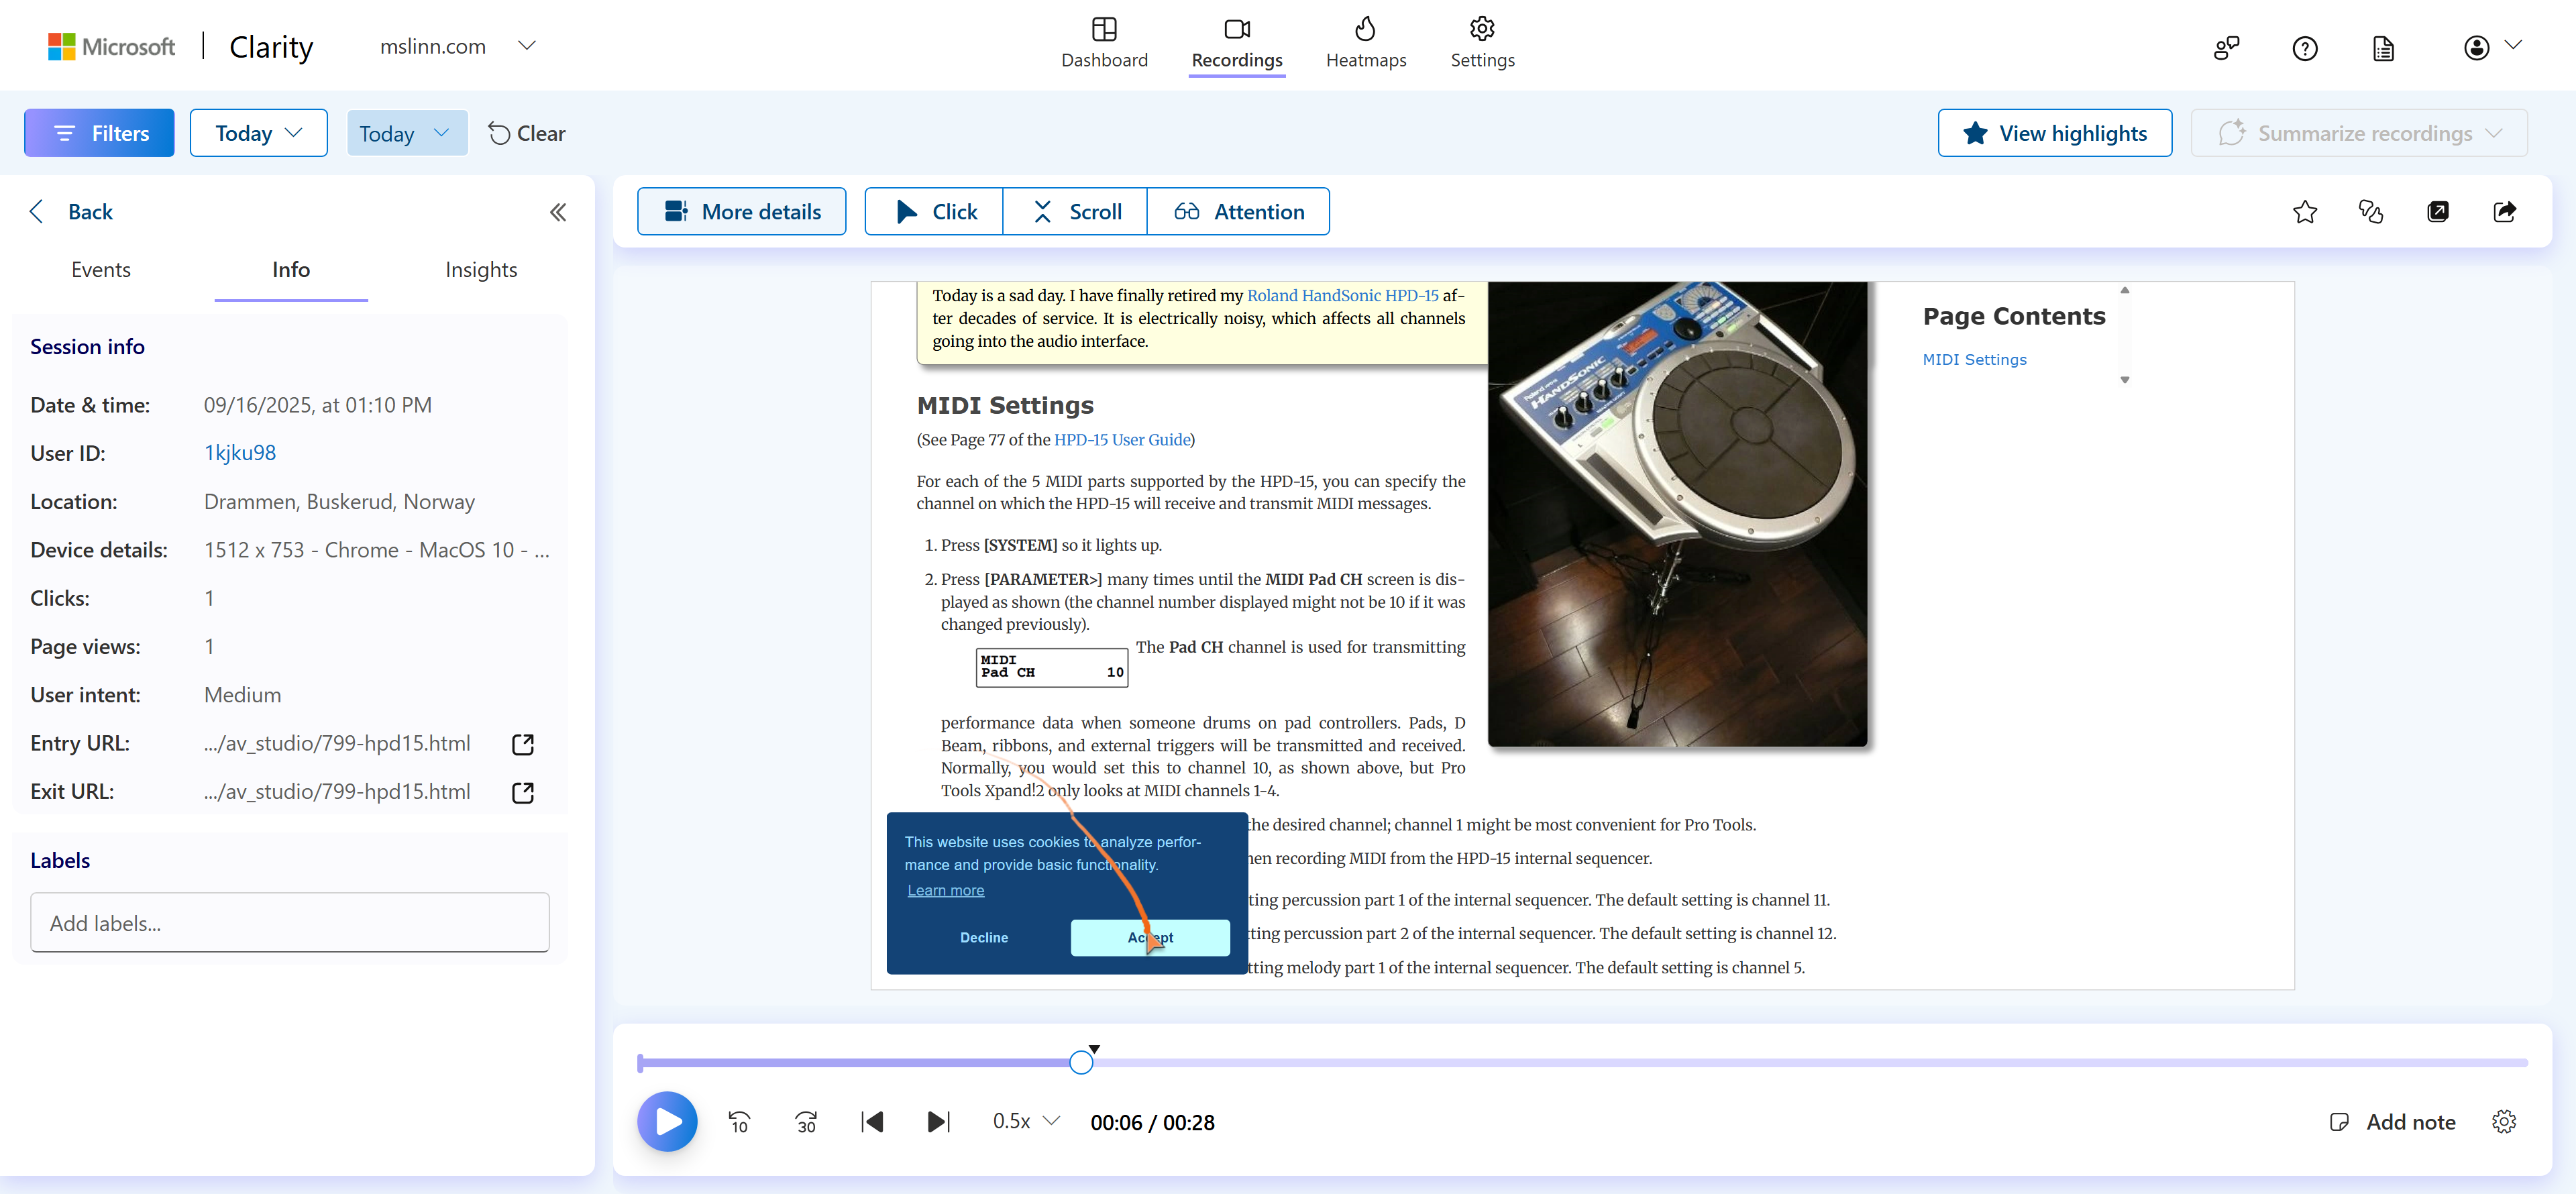
Task: Click the share recording icon
Action: [2504, 211]
